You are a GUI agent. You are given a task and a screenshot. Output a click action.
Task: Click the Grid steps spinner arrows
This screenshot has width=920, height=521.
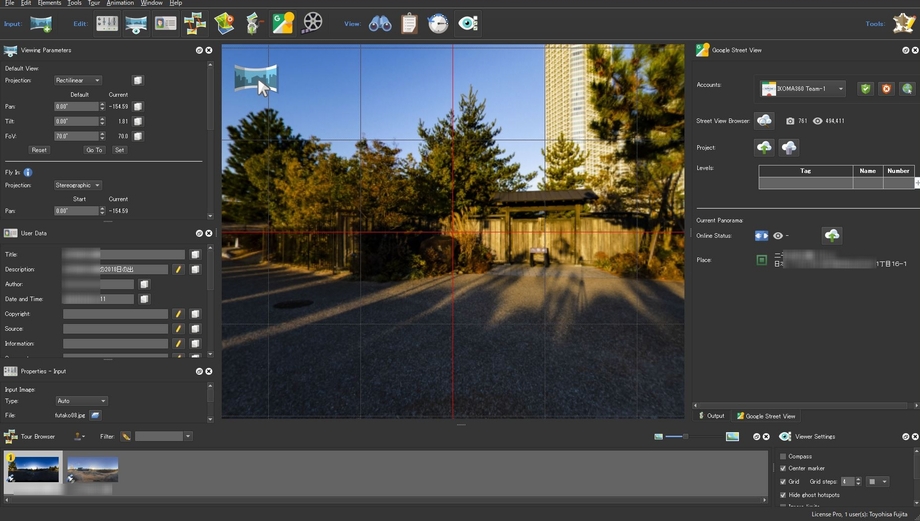pos(858,482)
